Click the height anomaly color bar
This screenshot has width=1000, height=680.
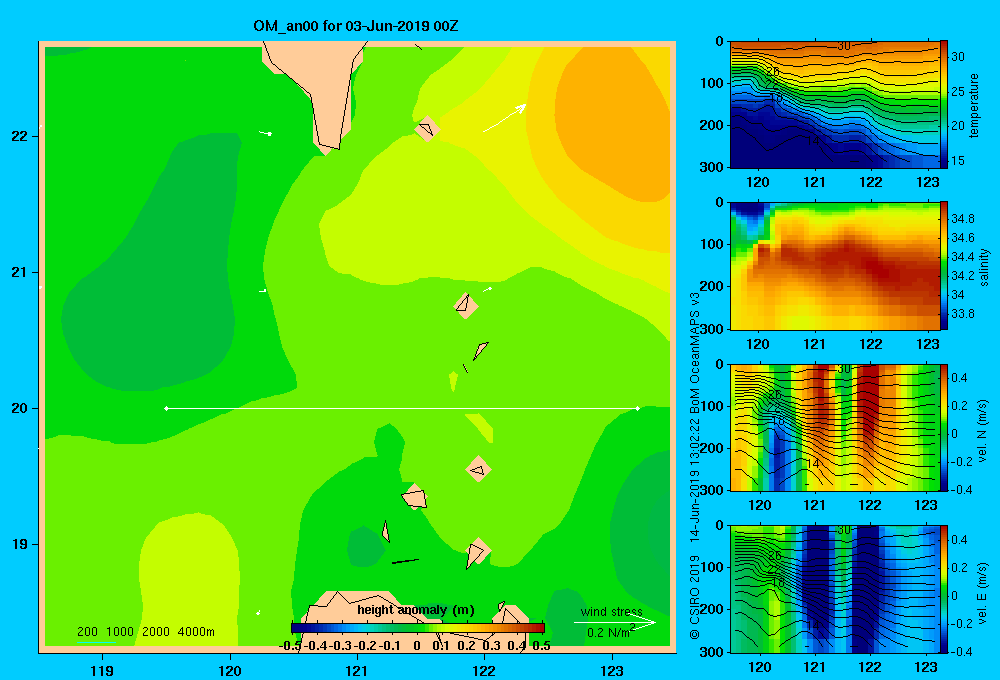(418, 628)
